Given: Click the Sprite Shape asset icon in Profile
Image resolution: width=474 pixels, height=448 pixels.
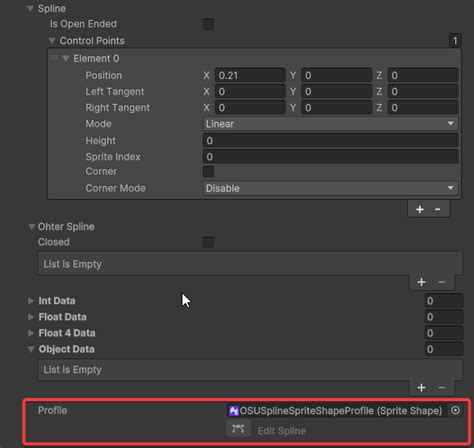Looking at the screenshot, I should tap(234, 411).
